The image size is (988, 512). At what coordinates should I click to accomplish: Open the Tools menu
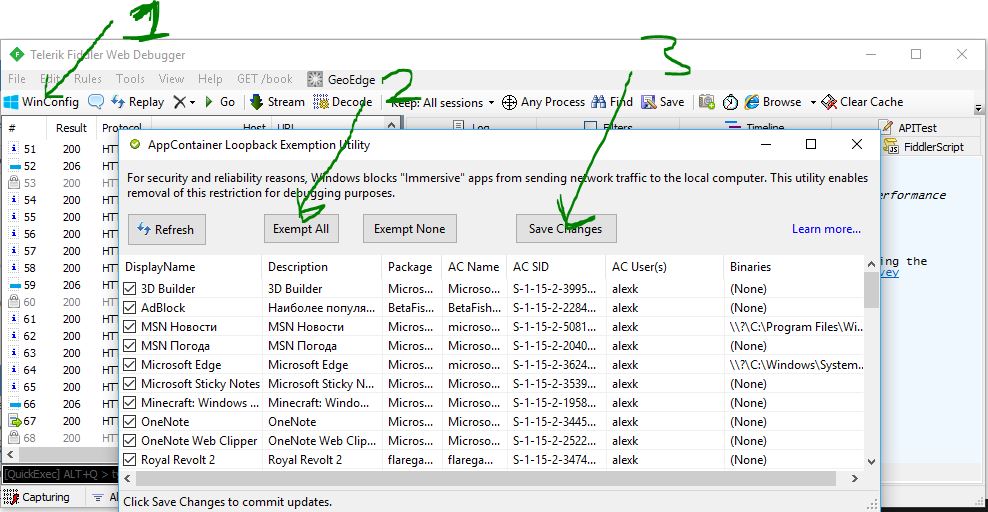pyautogui.click(x=130, y=79)
